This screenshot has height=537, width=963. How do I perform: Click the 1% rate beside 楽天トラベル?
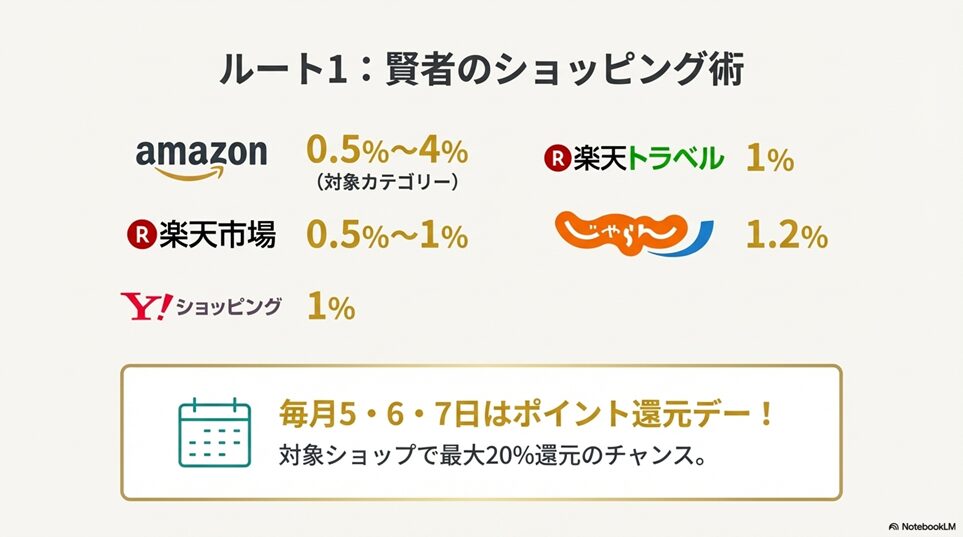pos(769,158)
